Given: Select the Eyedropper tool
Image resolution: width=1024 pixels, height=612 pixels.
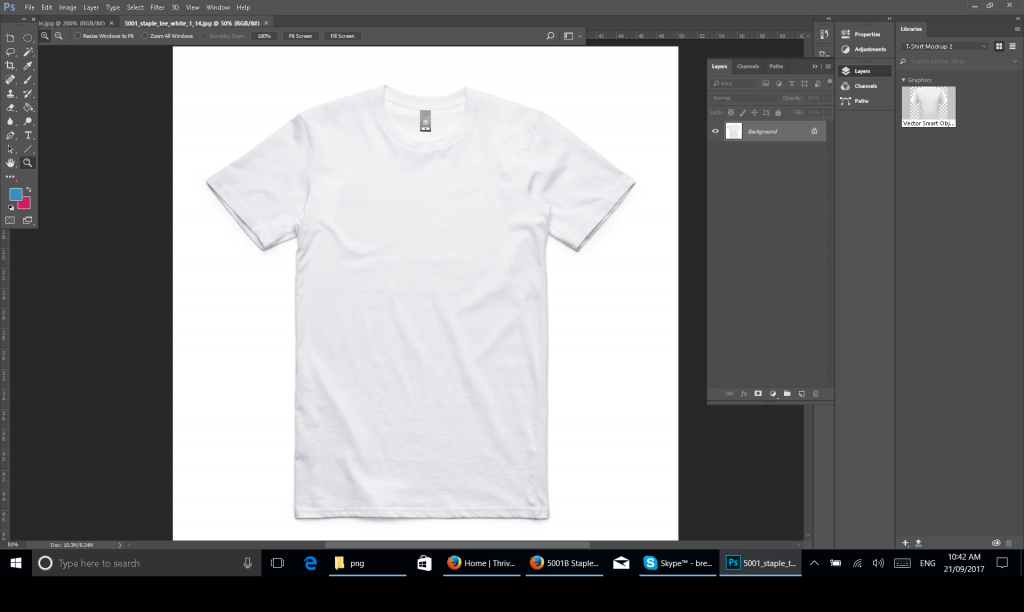Looking at the screenshot, I should tap(28, 66).
